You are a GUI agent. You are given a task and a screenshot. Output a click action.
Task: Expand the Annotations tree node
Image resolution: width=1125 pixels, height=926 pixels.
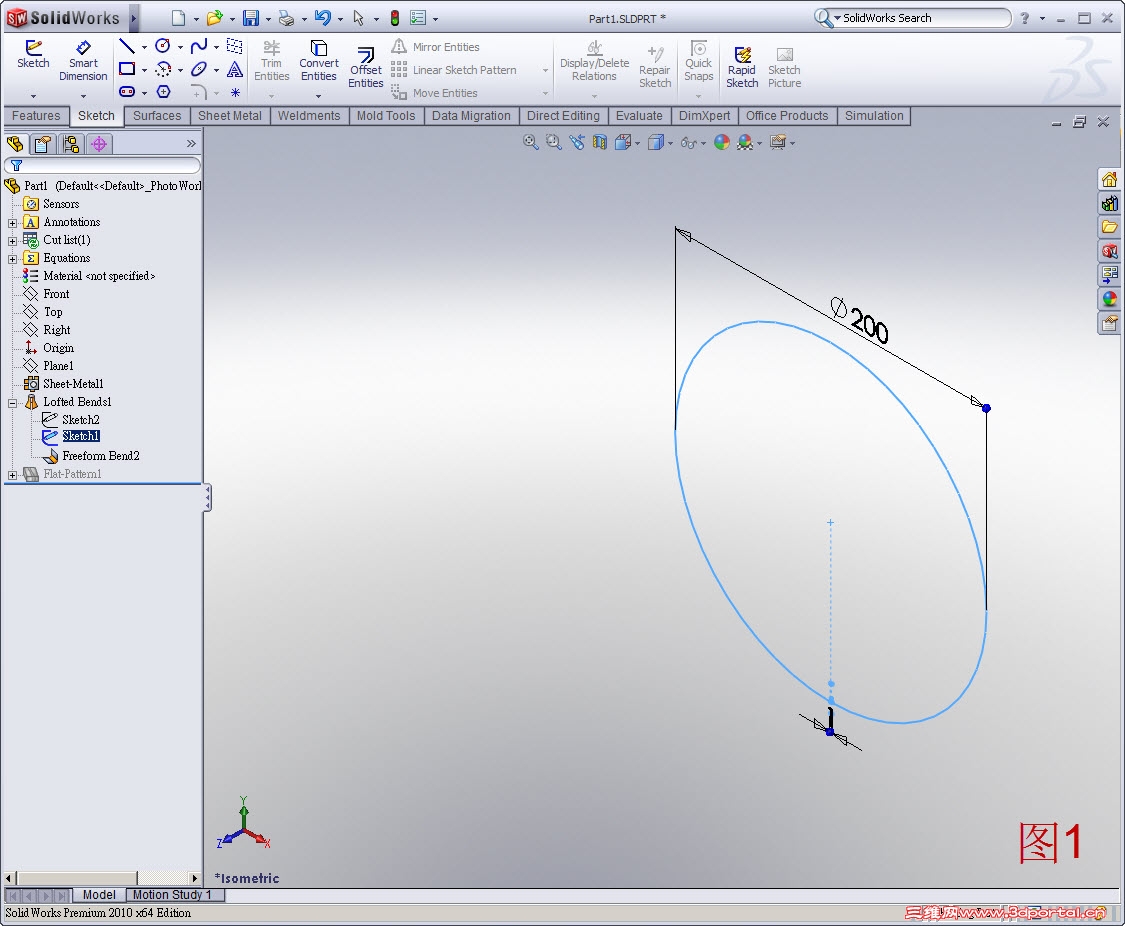coord(12,223)
